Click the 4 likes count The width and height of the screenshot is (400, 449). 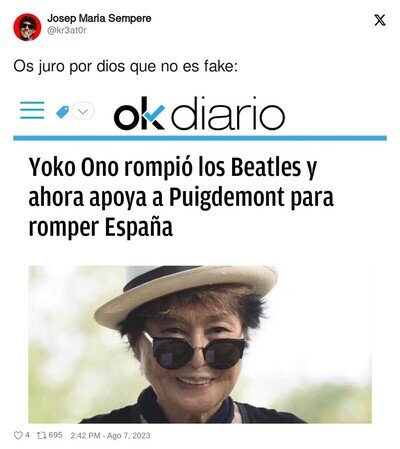(27, 435)
